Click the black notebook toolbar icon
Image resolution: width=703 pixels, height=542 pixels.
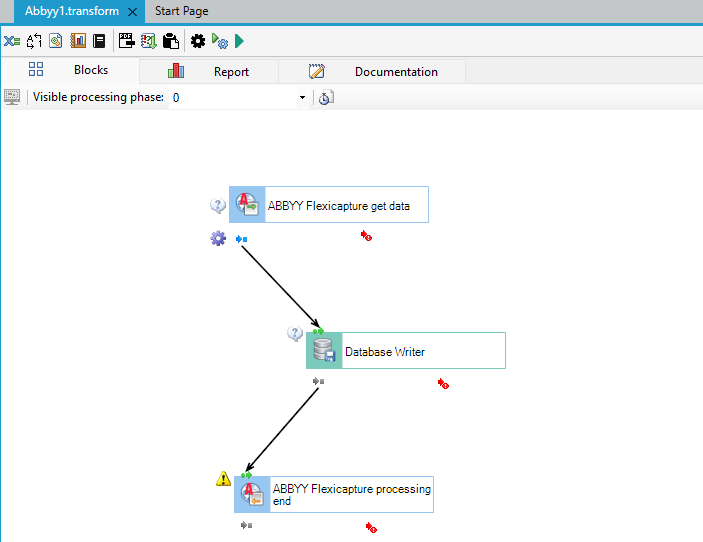tap(99, 41)
